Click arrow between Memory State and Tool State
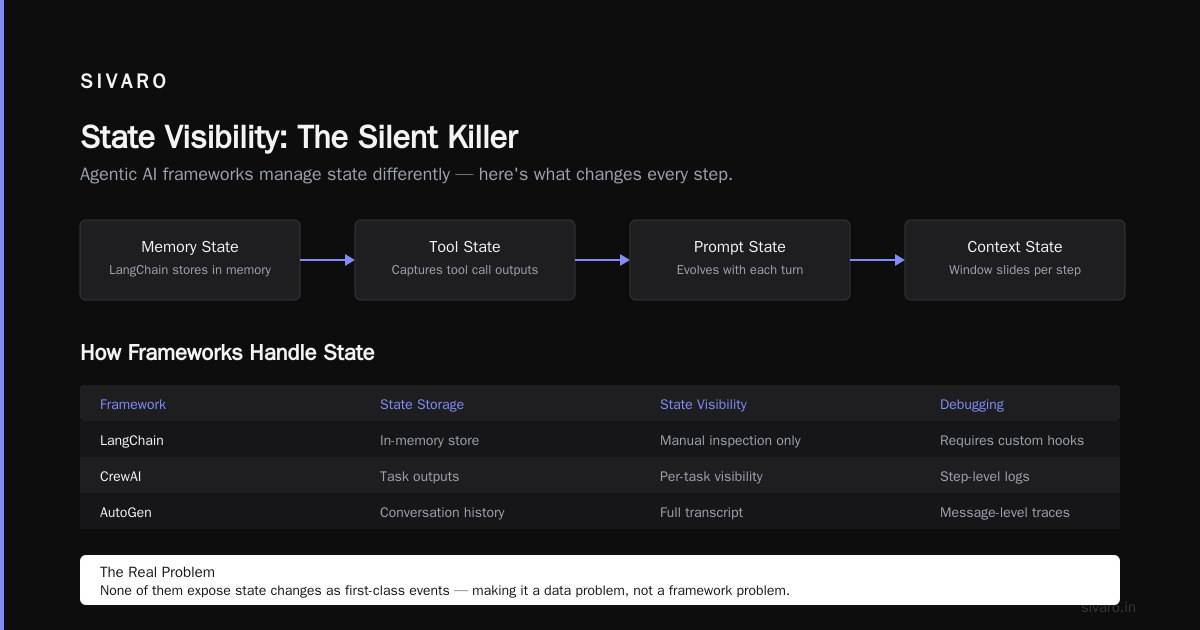 [327, 260]
